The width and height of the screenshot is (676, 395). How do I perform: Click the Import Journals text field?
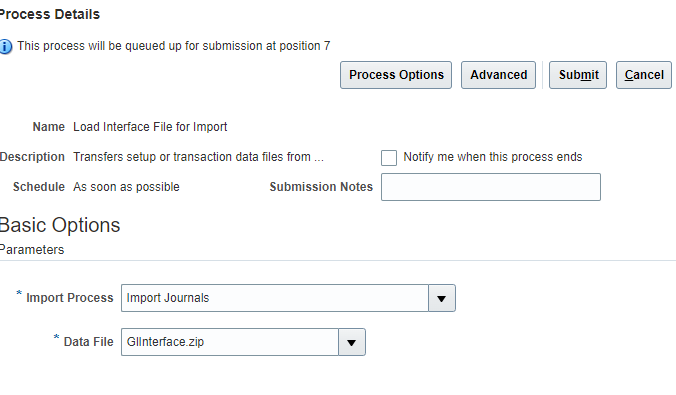pos(275,298)
